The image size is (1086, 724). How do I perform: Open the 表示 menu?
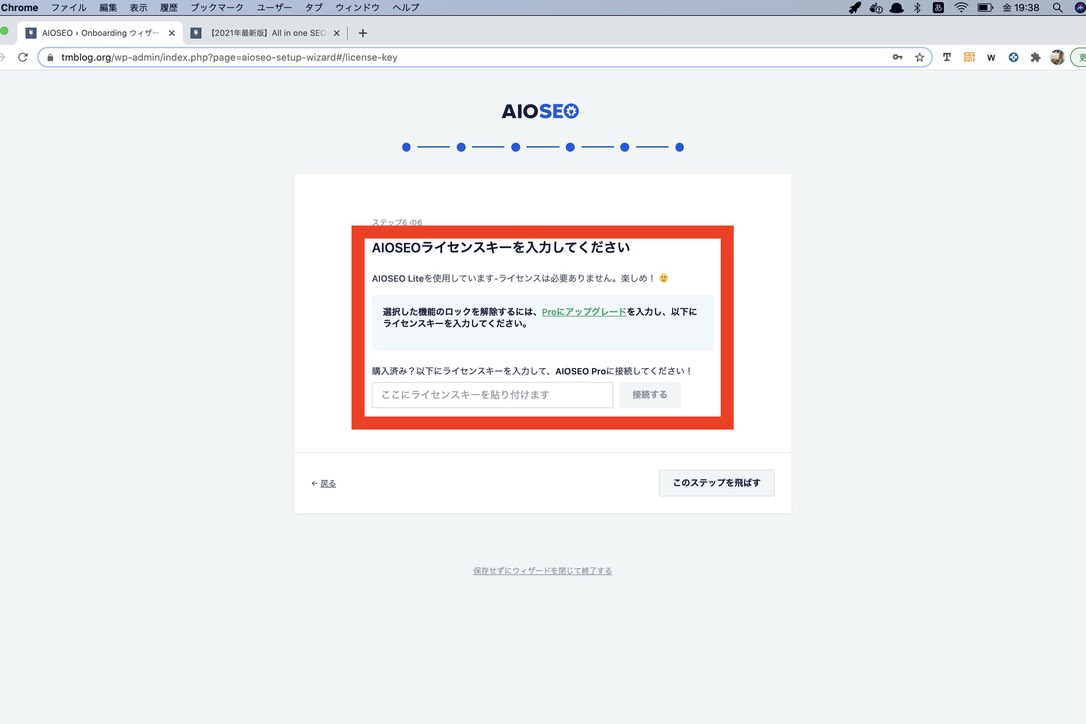(139, 8)
